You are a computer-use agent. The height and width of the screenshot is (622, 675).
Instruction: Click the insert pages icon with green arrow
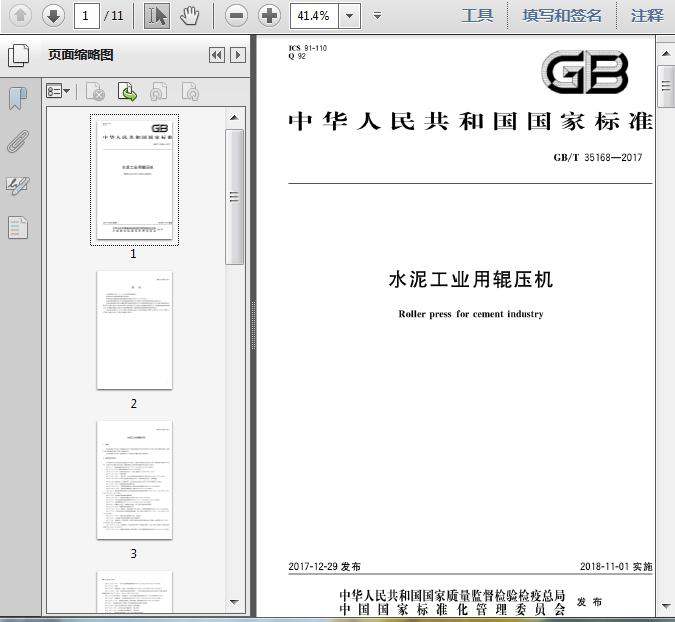point(127,92)
